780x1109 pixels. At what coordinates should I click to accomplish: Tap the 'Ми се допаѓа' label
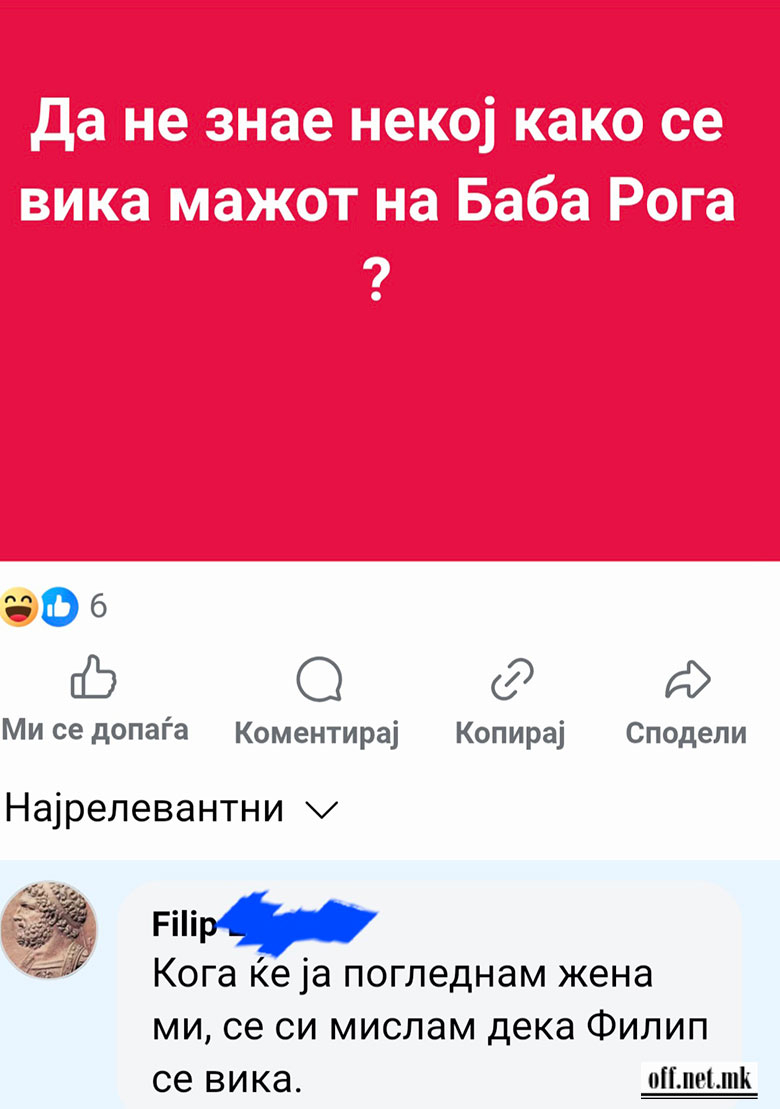95,730
